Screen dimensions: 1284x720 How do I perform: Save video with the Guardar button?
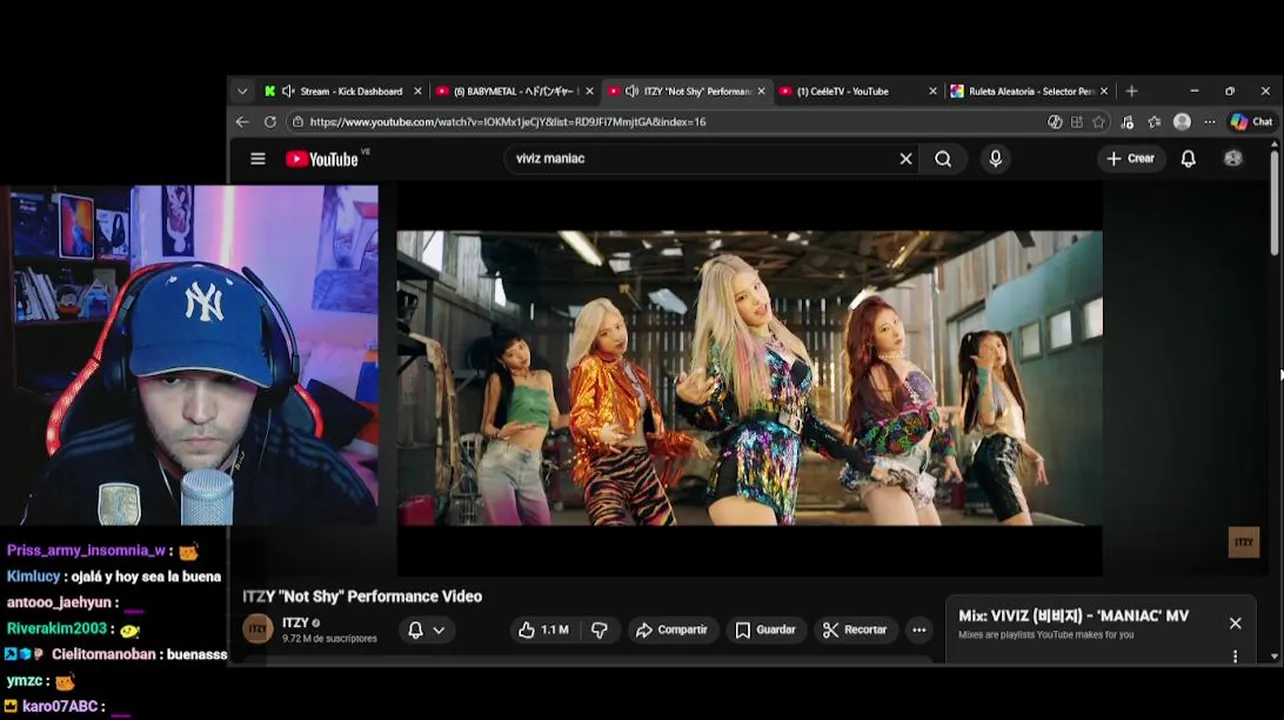(x=766, y=630)
